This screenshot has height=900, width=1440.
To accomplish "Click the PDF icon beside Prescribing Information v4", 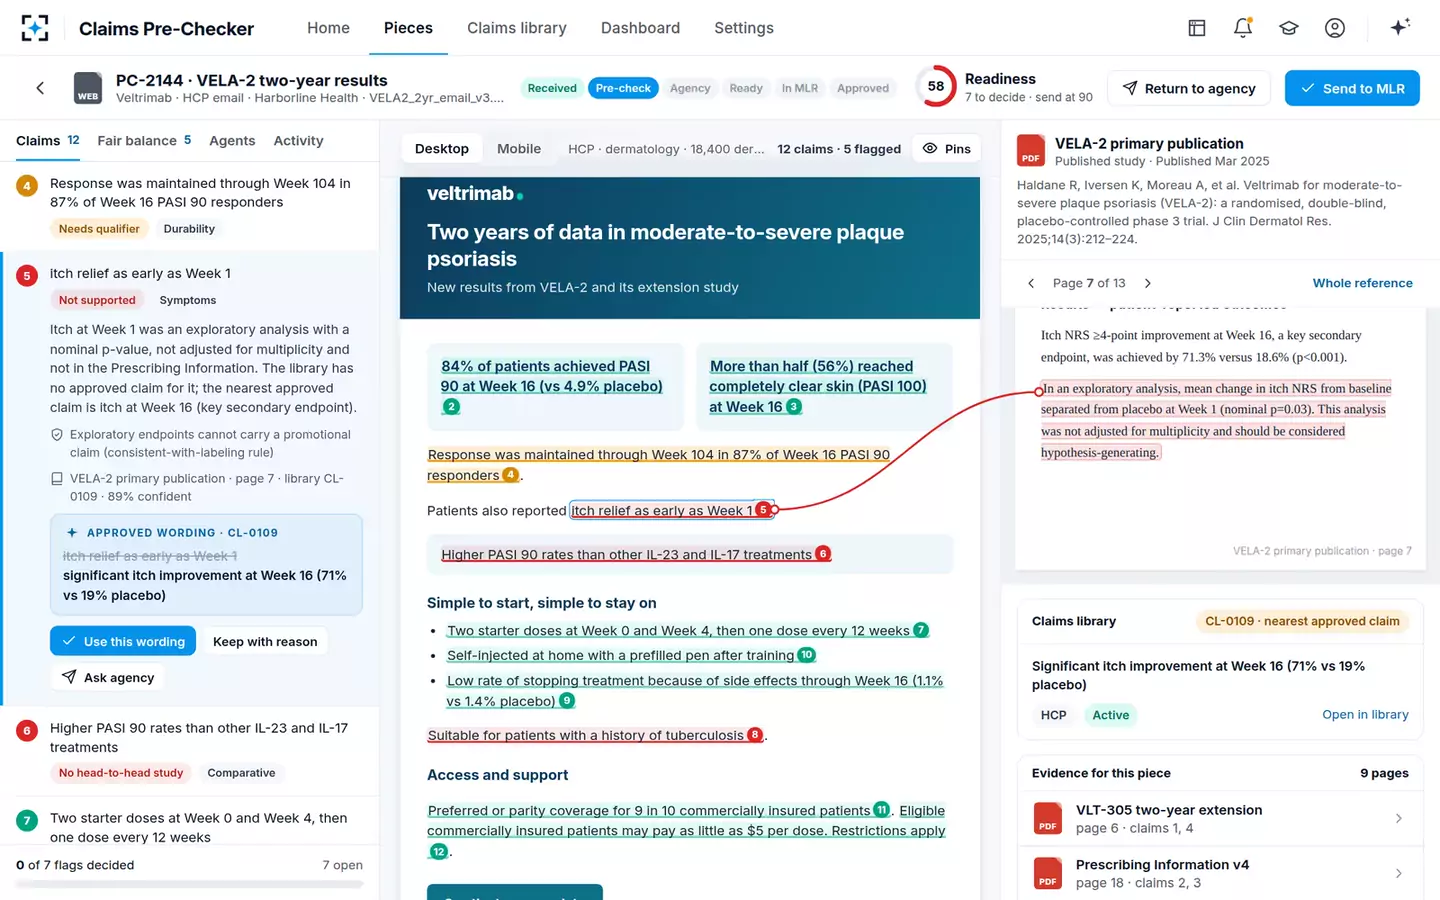I will coord(1047,873).
